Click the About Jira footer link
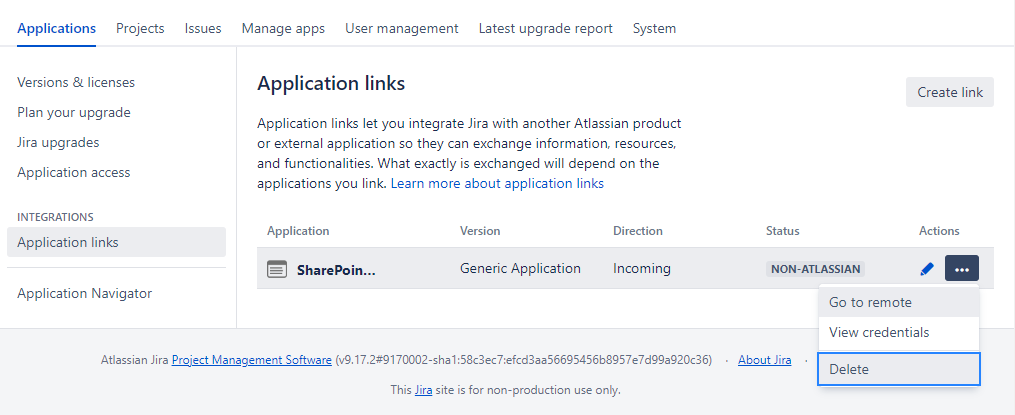 pos(764,360)
